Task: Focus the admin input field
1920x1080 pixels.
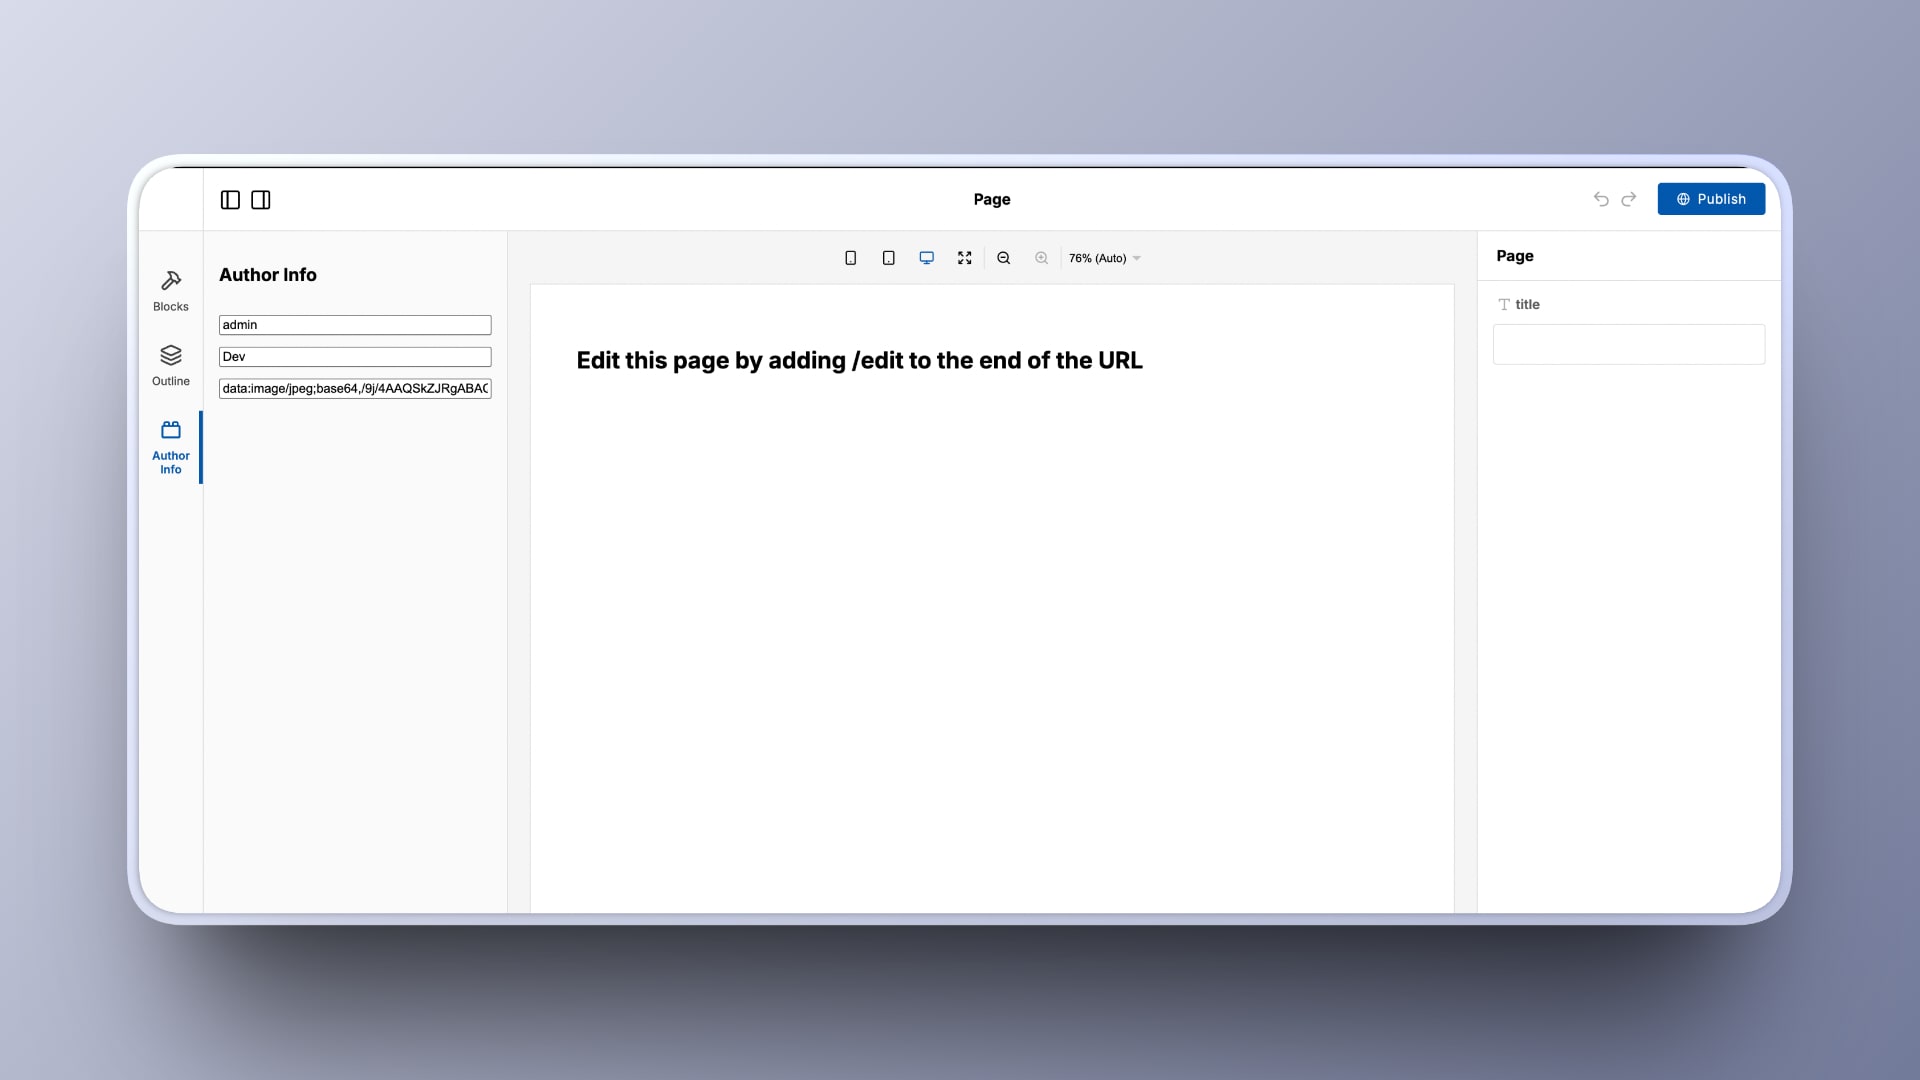Action: coord(355,325)
